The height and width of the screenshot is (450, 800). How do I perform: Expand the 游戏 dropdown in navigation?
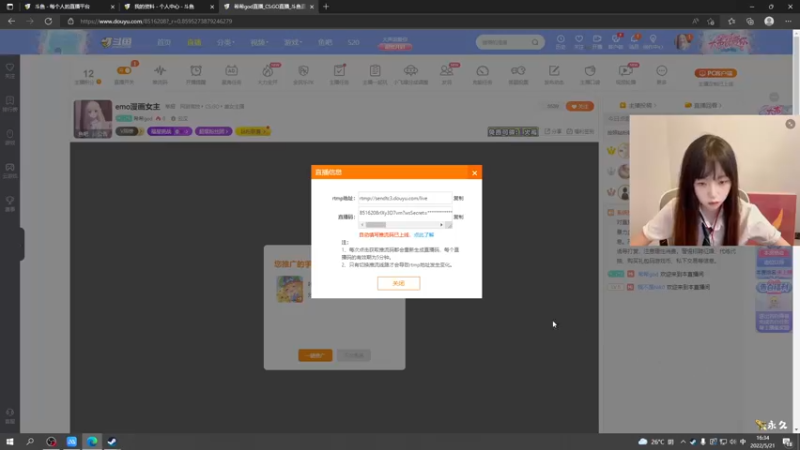[x=293, y=42]
